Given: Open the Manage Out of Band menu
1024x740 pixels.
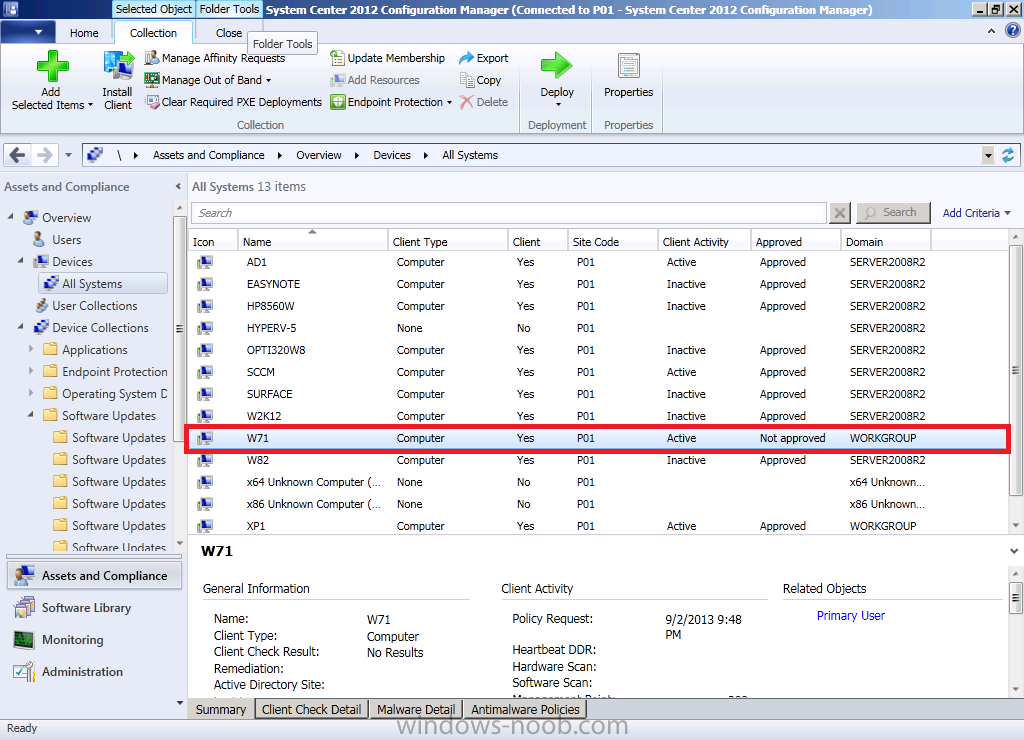Looking at the screenshot, I should coord(208,80).
